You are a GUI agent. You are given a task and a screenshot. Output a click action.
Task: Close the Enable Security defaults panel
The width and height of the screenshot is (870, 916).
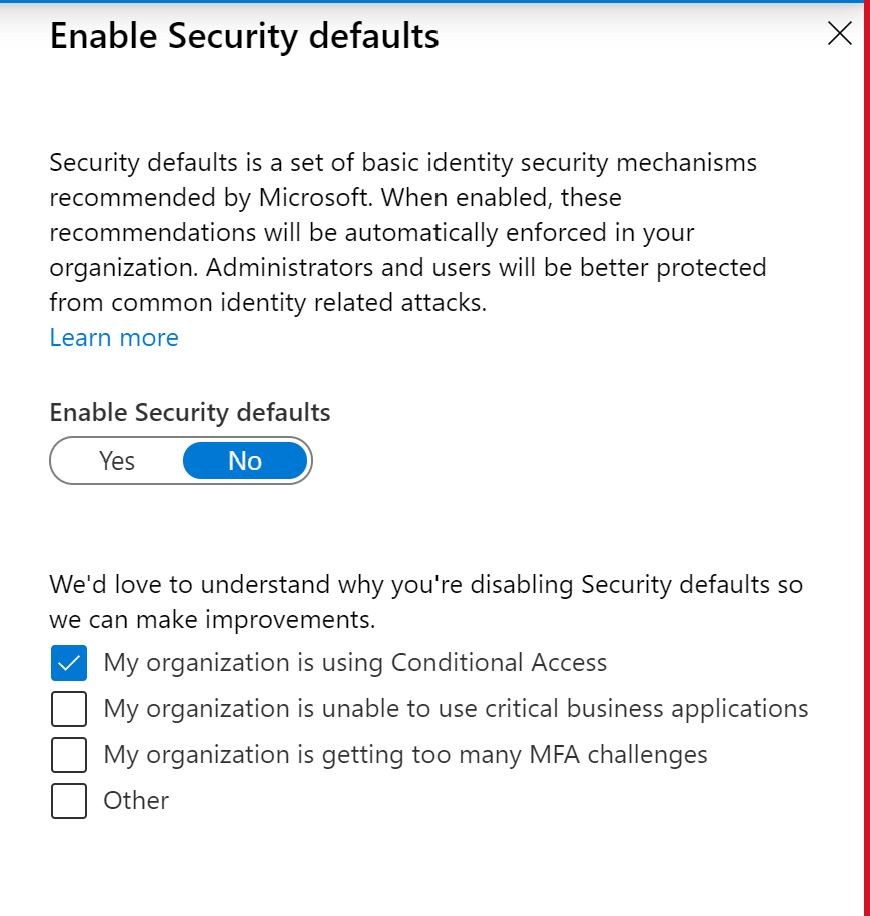[838, 33]
